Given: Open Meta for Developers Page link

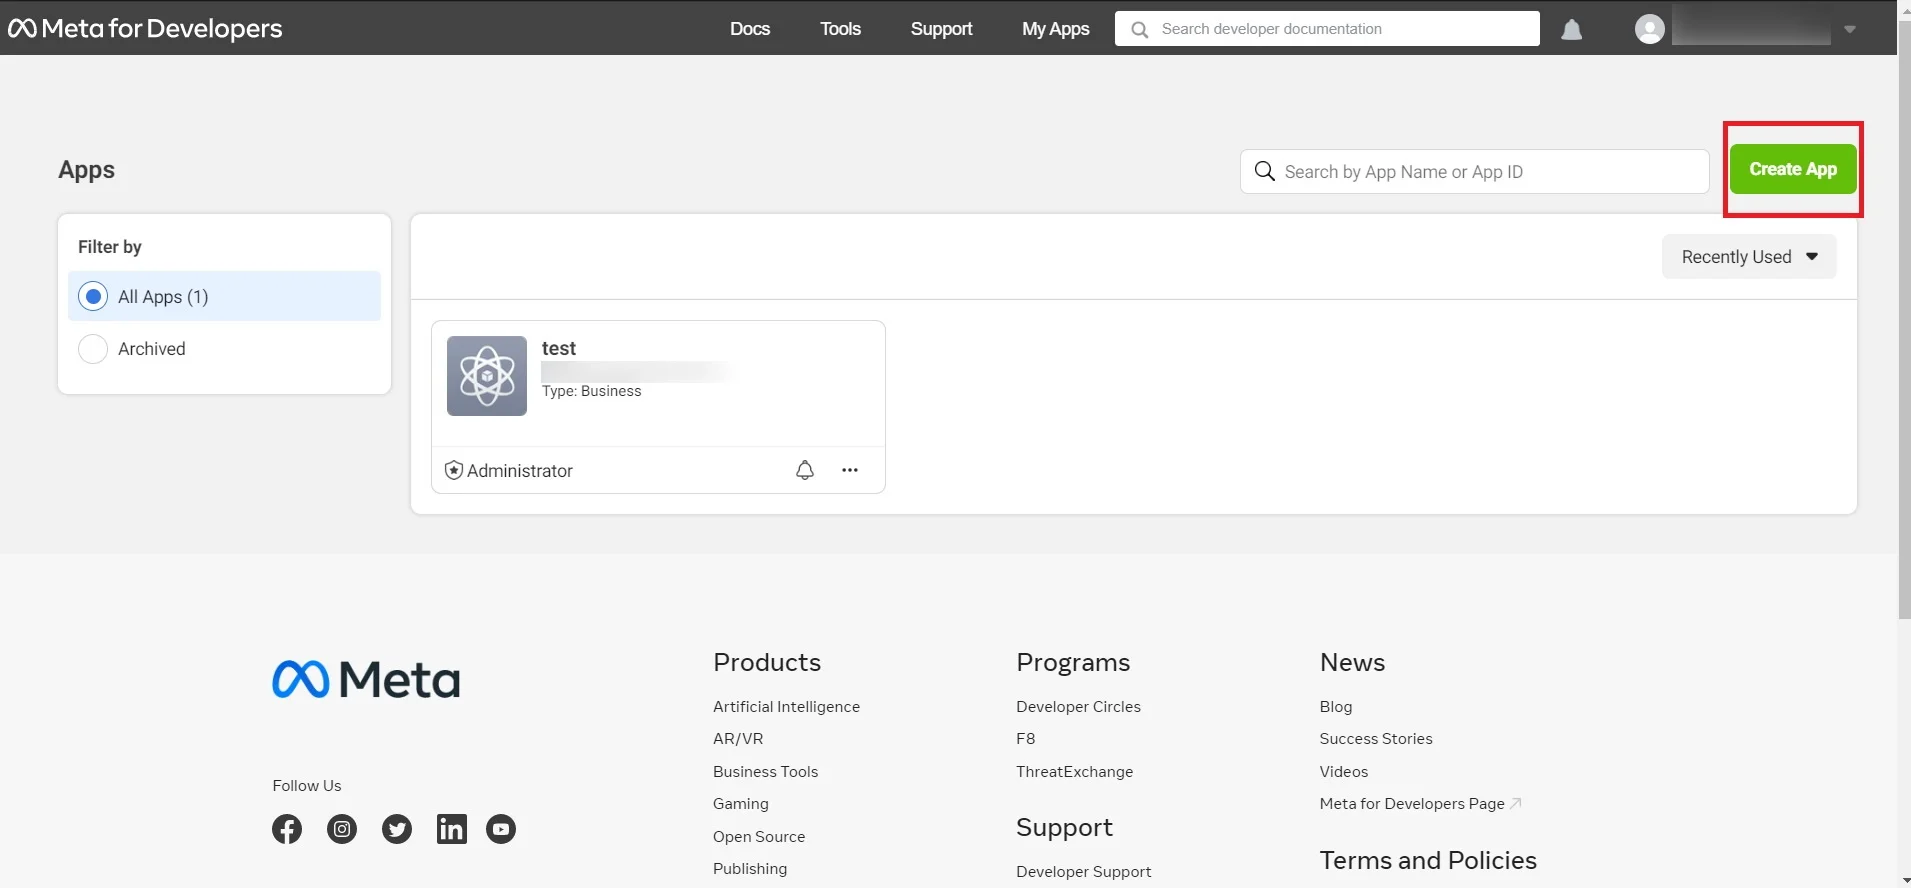Looking at the screenshot, I should click(1412, 803).
